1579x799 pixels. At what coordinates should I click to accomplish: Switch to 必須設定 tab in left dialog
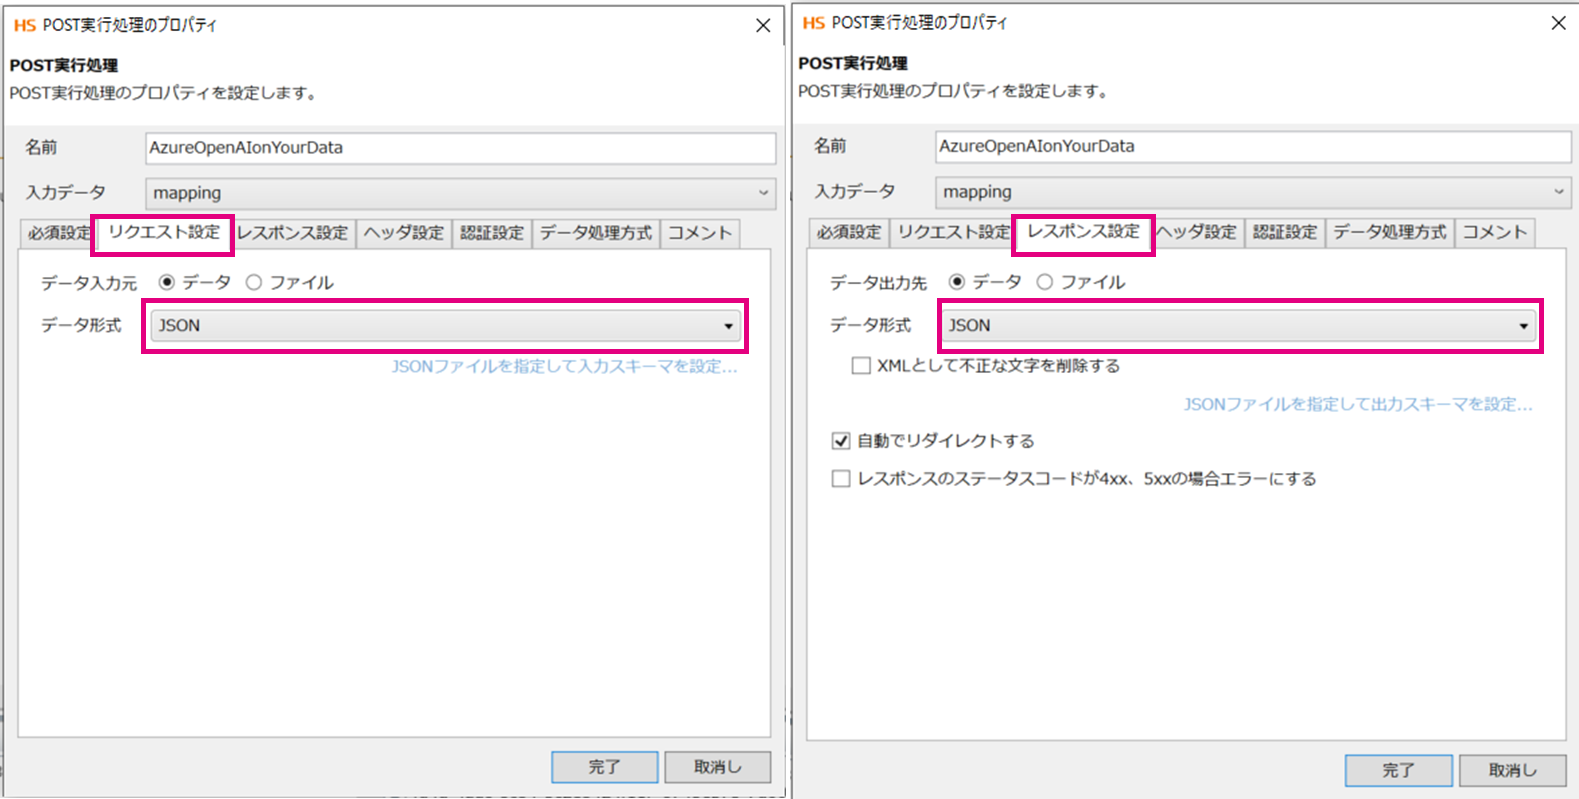pyautogui.click(x=58, y=233)
